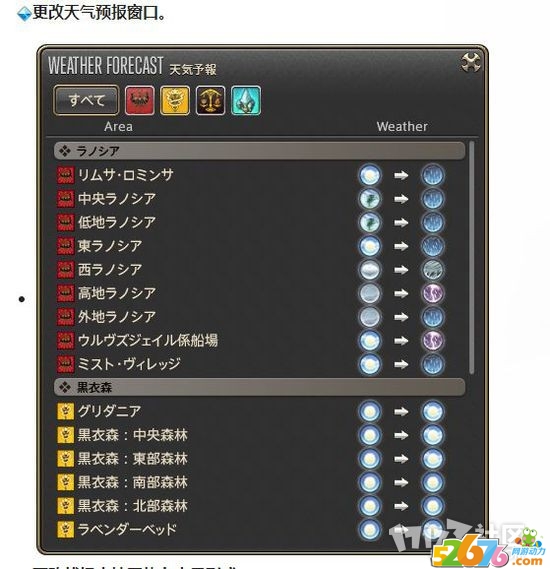550x569 pixels.
Task: Click the すべて filter button
Action: pyautogui.click(x=86, y=100)
